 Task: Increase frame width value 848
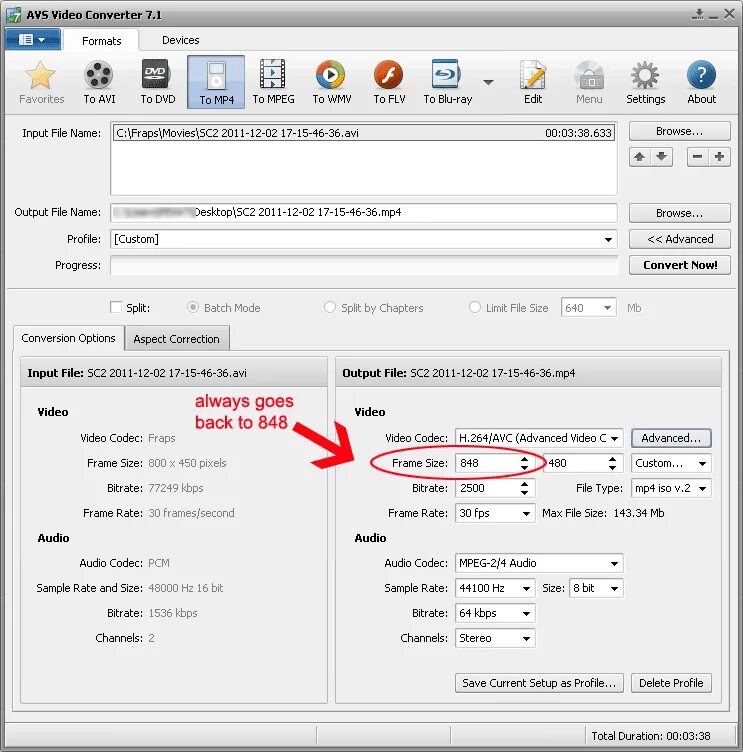[x=524, y=459]
